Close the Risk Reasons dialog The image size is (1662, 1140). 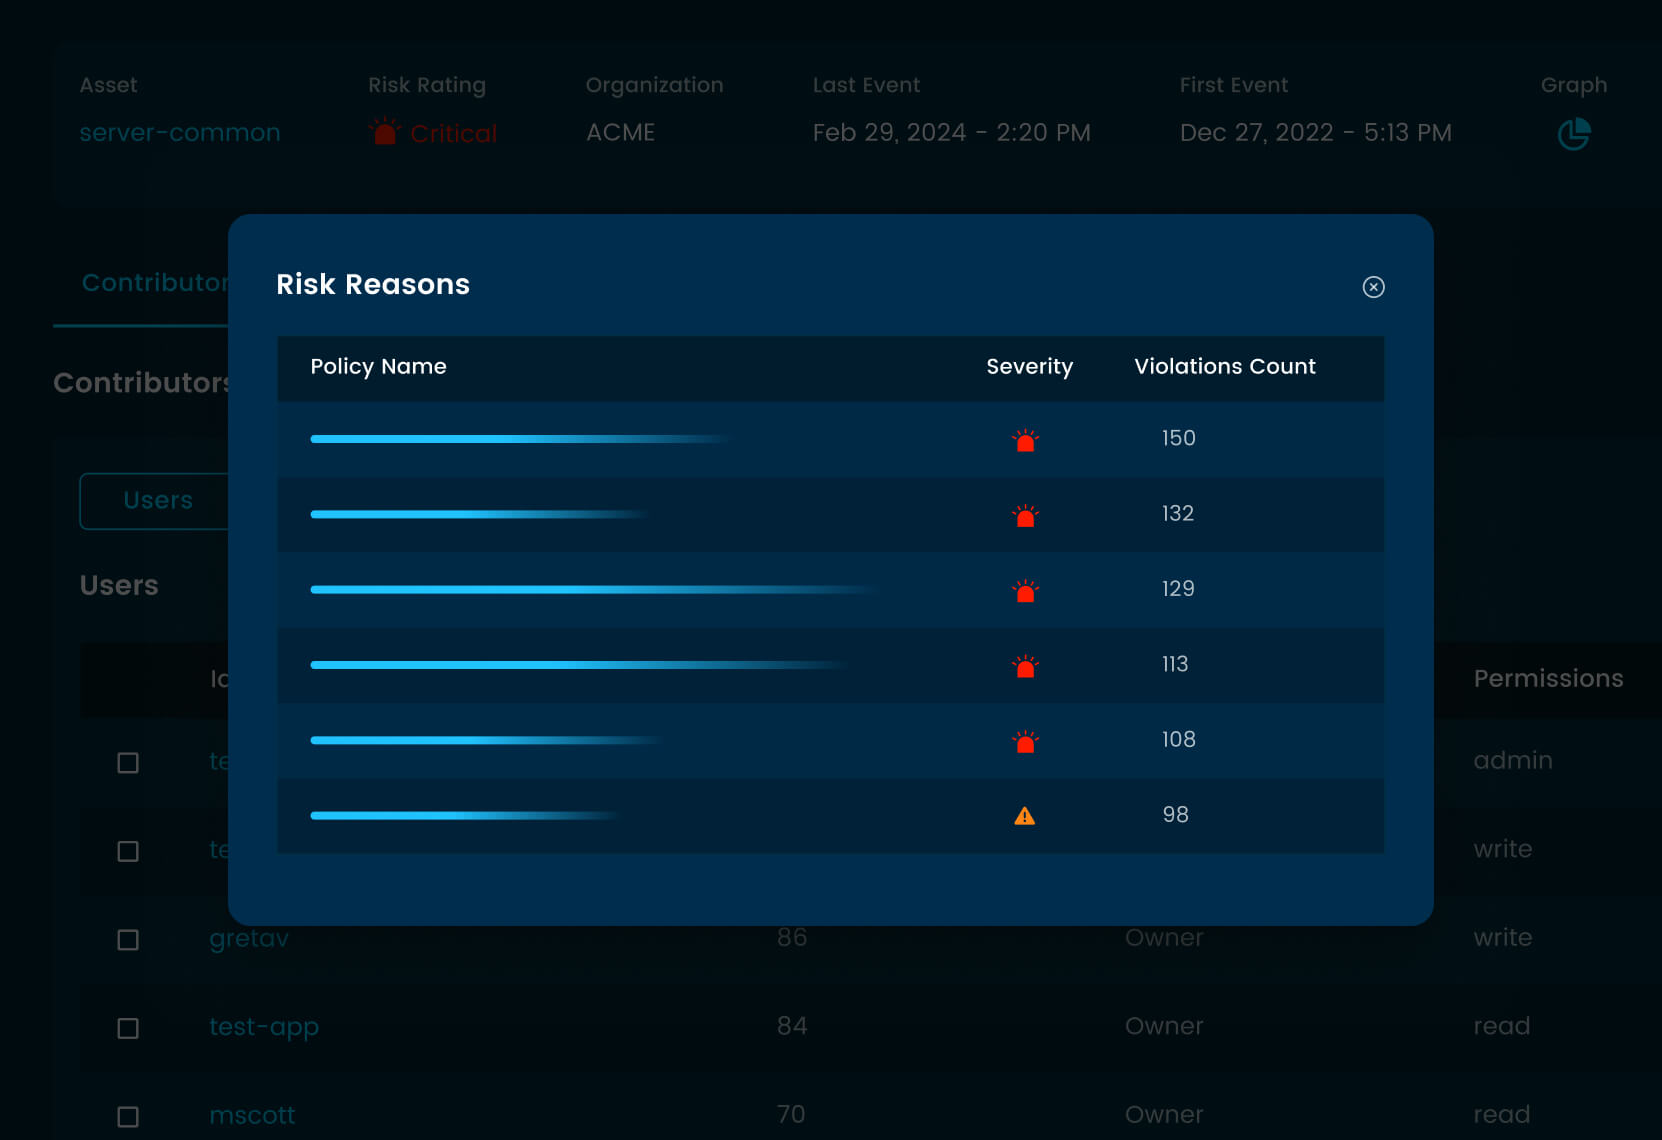click(x=1373, y=287)
